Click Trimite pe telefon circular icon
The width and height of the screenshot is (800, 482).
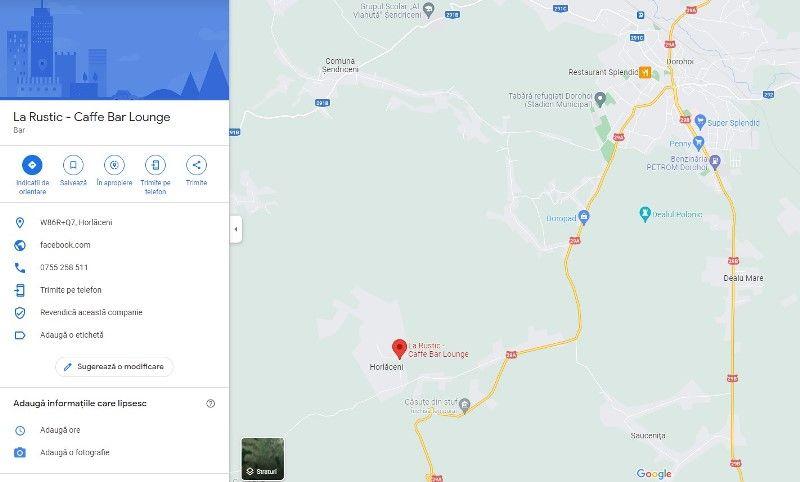(155, 165)
